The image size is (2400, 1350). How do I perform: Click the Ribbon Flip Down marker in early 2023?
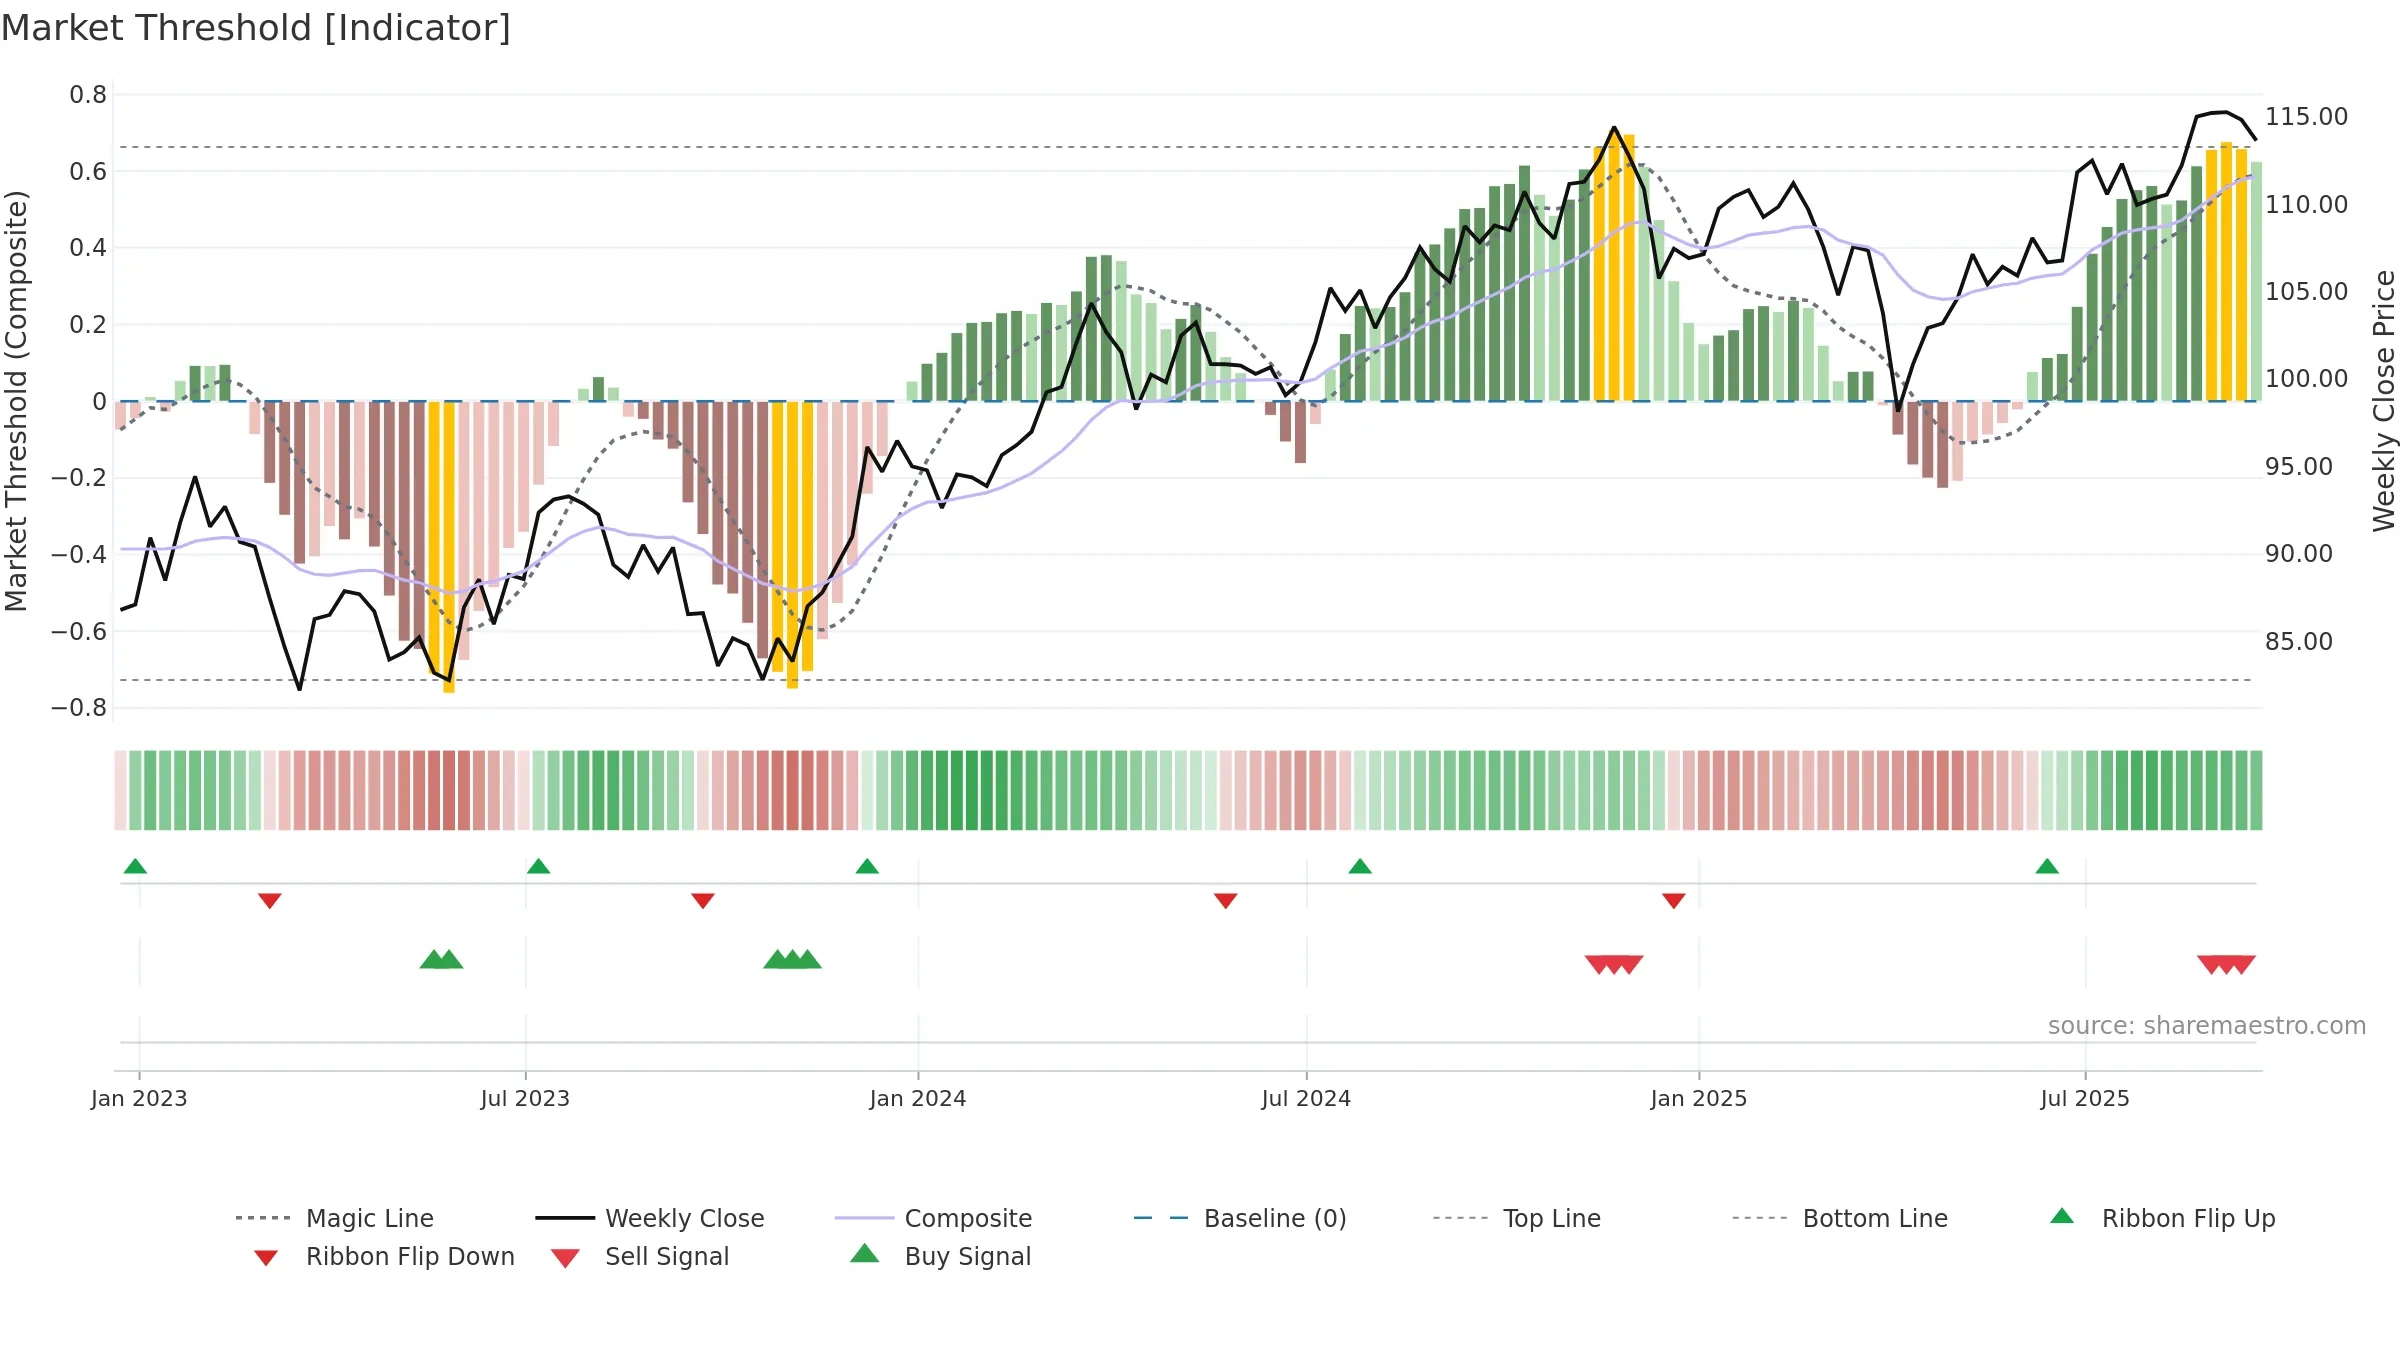tap(270, 901)
